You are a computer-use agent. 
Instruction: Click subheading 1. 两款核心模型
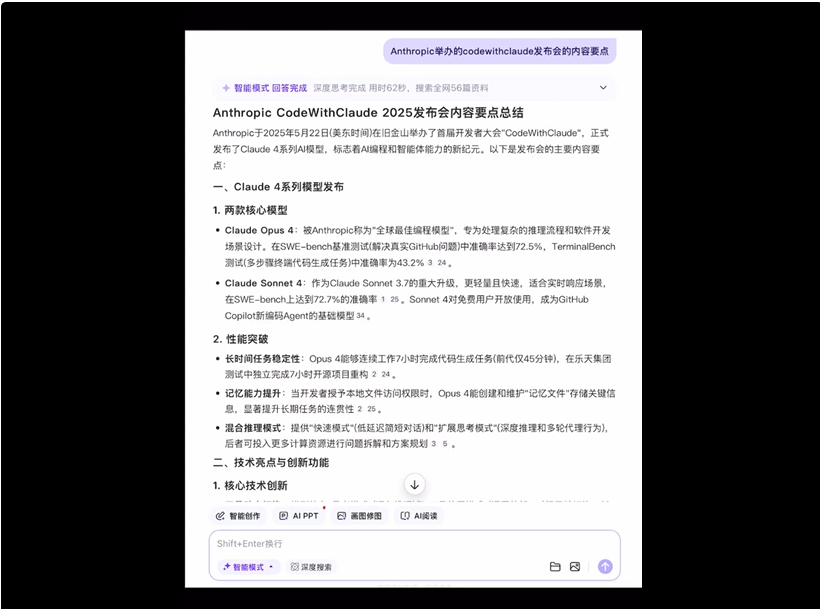[250, 210]
